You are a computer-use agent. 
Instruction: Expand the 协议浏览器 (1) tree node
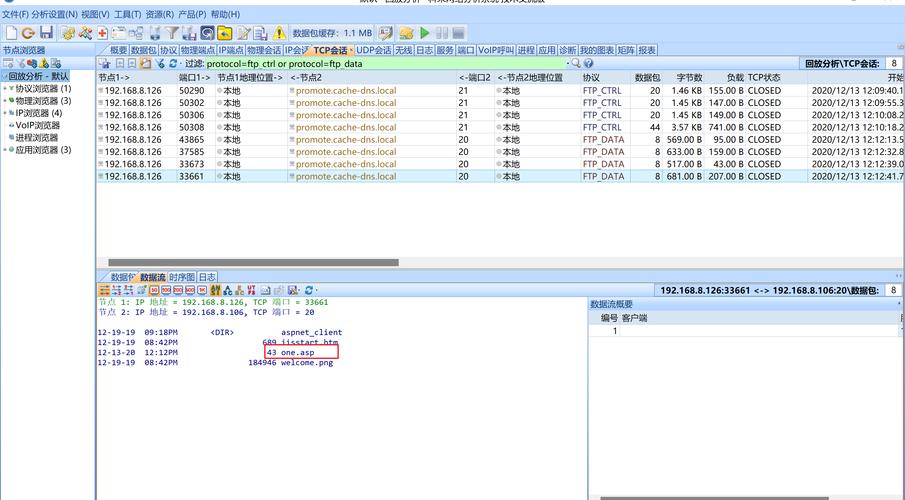[x=5, y=88]
